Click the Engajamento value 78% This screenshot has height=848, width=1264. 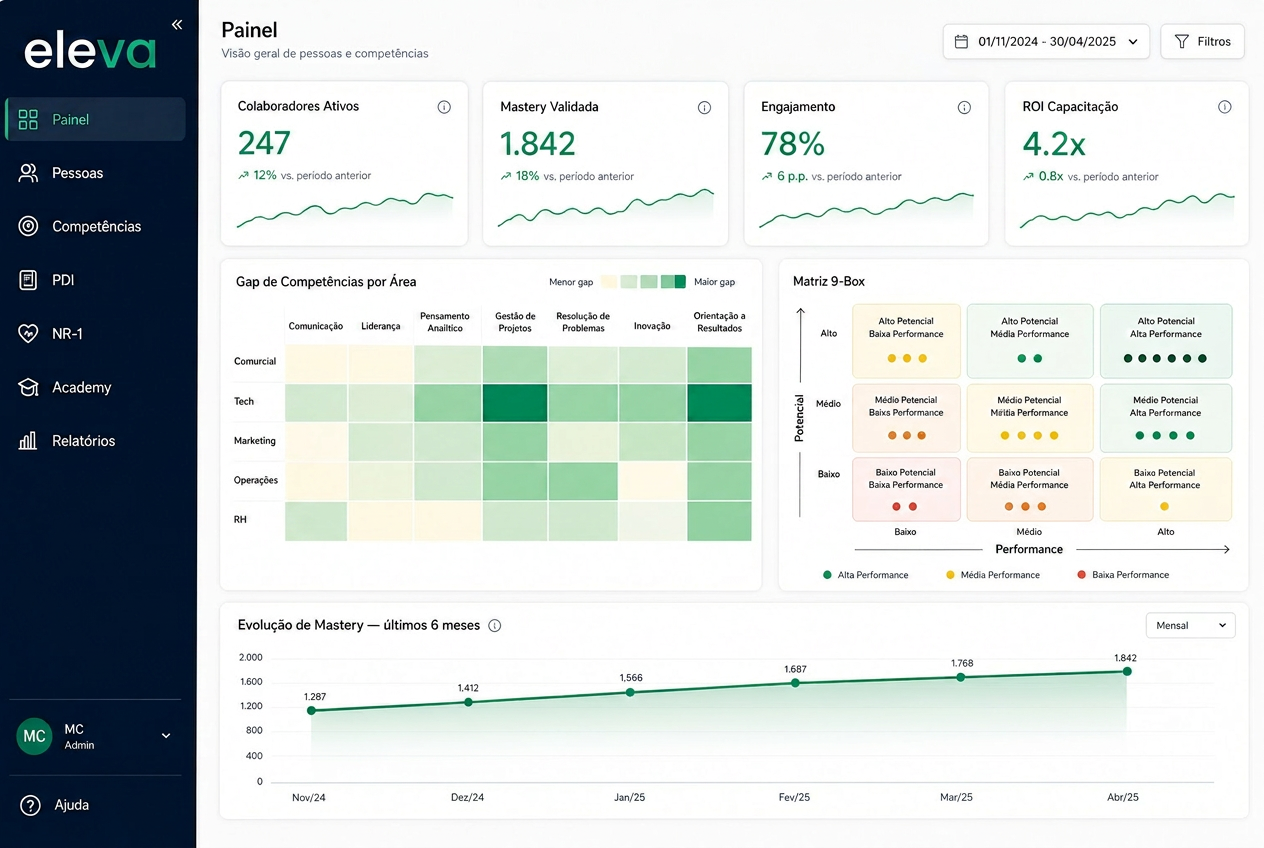pos(793,144)
